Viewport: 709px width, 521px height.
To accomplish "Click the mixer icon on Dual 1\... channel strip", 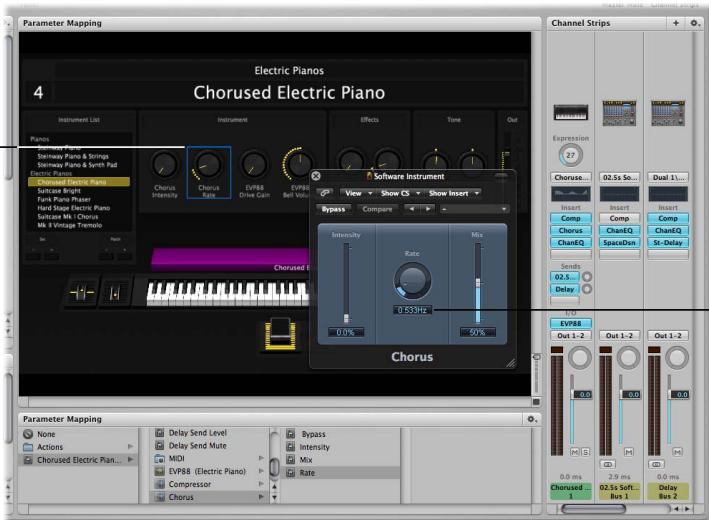I will point(668,113).
